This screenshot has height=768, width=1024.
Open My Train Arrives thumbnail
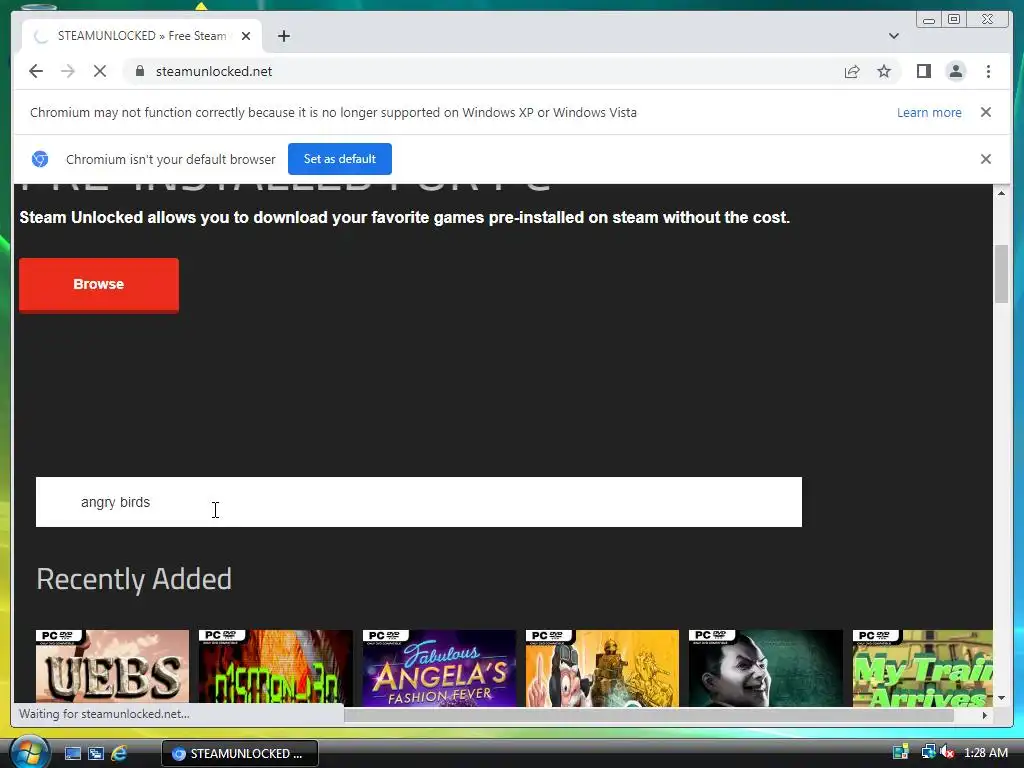[x=922, y=668]
